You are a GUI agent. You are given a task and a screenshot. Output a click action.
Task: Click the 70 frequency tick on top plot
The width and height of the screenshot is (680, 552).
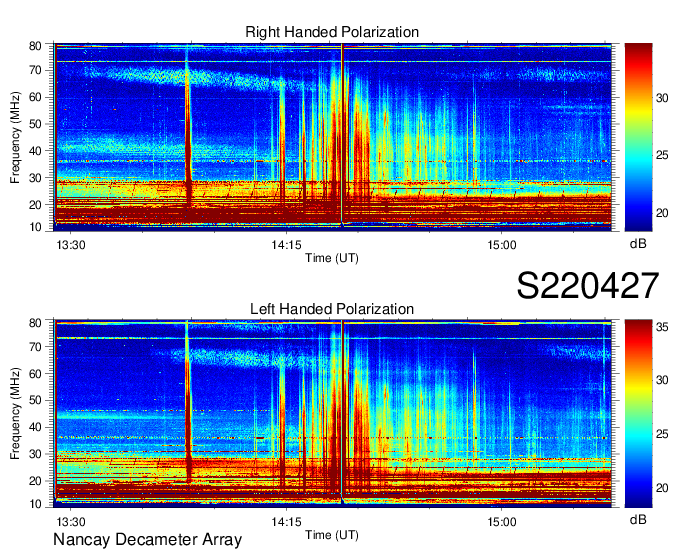(35, 70)
